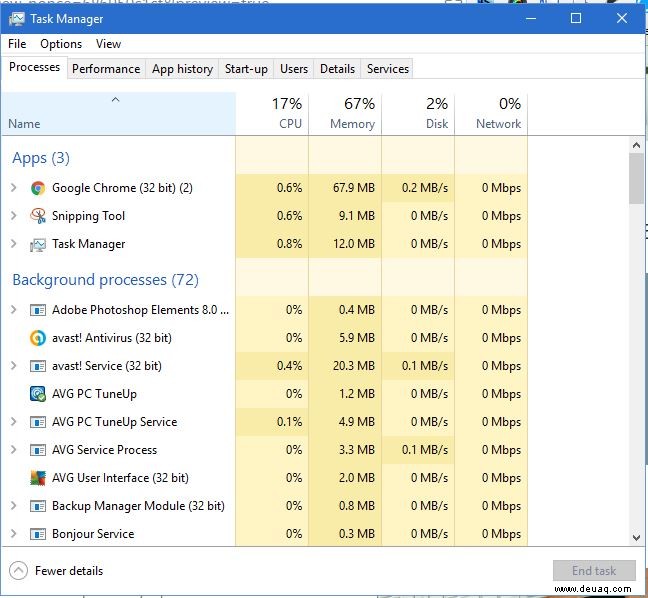Go to the Services tab
This screenshot has width=648, height=598.
pos(388,69)
